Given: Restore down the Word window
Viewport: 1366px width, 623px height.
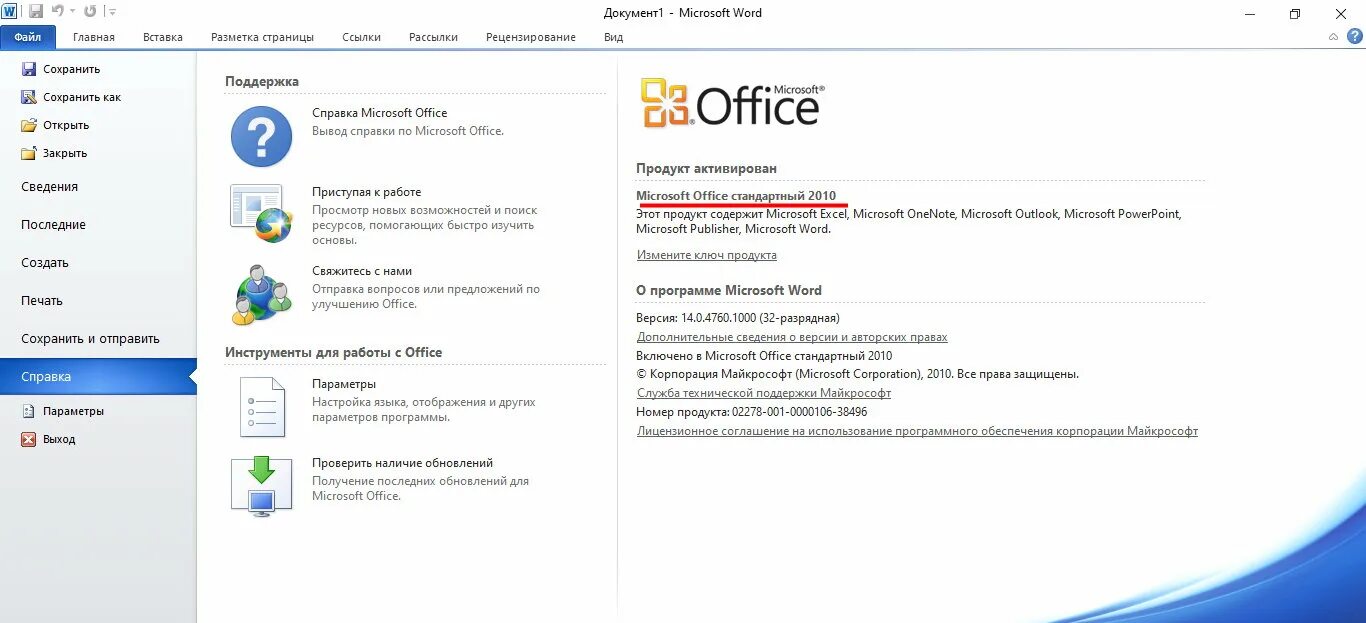Looking at the screenshot, I should (x=1295, y=13).
